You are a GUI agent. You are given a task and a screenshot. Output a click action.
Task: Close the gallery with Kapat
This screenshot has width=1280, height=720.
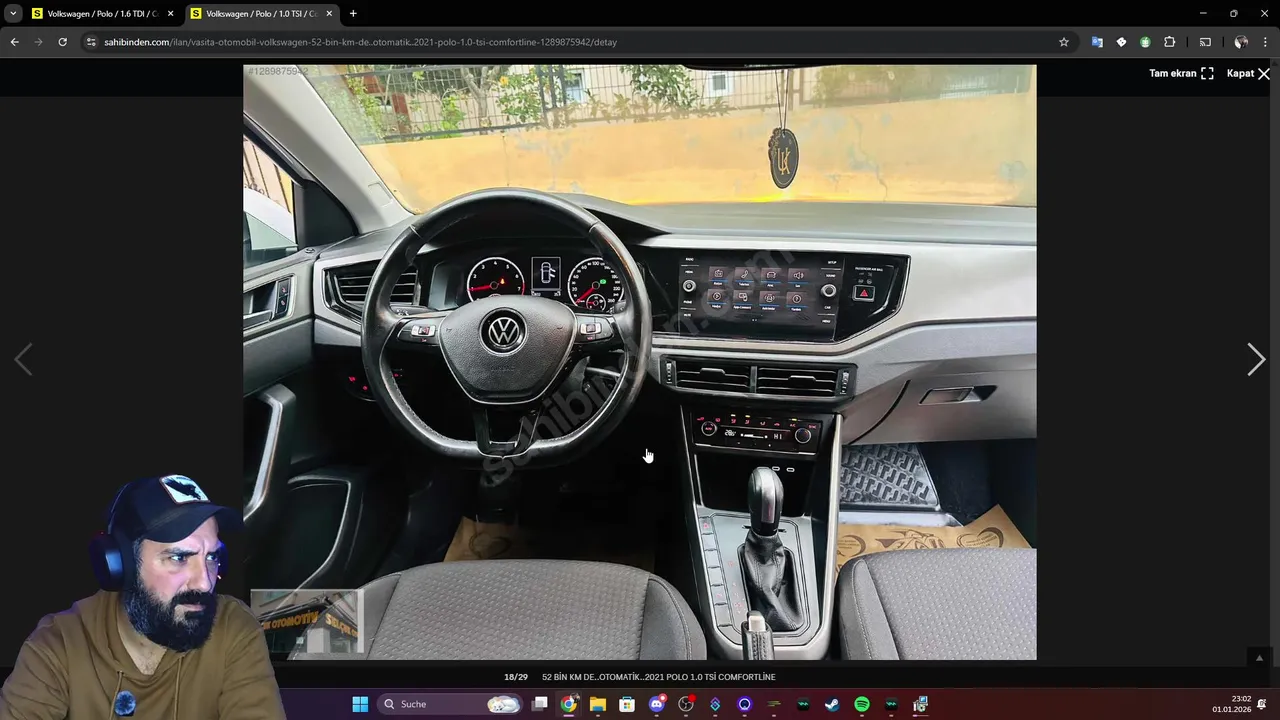coord(1248,73)
